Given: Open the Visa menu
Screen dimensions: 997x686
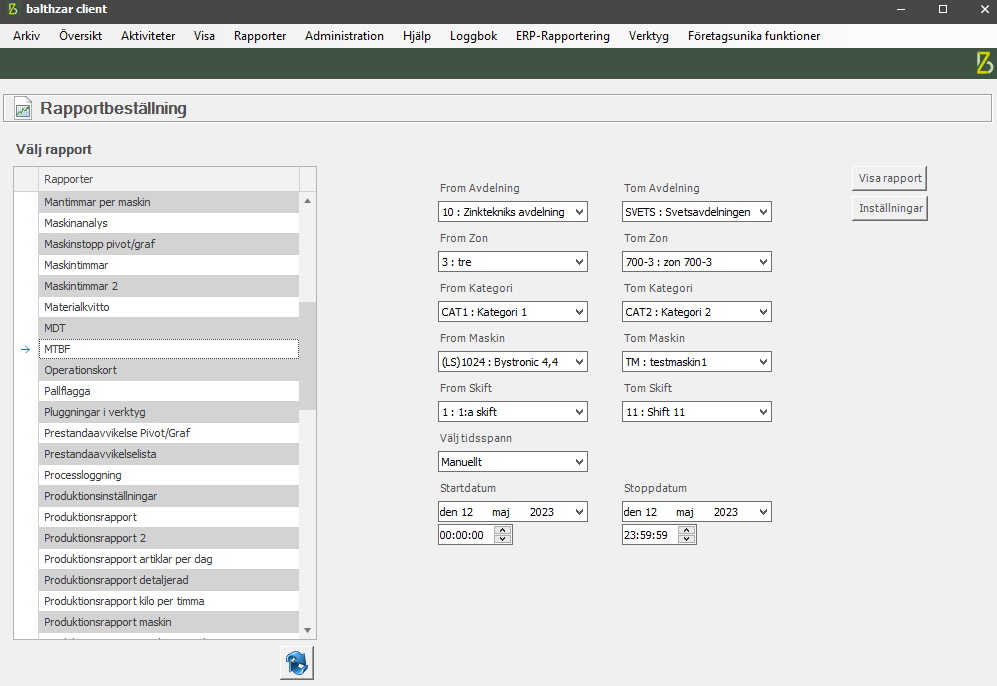Looking at the screenshot, I should pyautogui.click(x=204, y=36).
